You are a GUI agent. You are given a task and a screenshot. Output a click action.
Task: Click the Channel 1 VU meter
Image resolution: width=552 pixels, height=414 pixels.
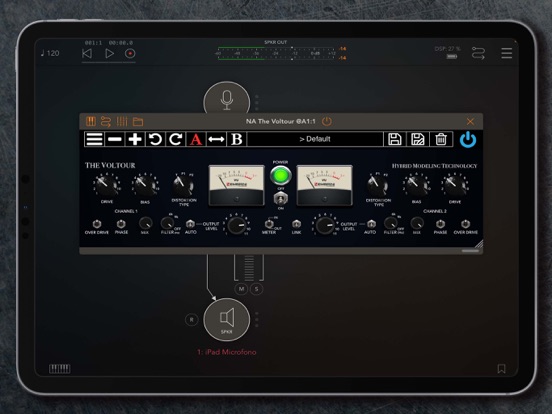tap(237, 185)
